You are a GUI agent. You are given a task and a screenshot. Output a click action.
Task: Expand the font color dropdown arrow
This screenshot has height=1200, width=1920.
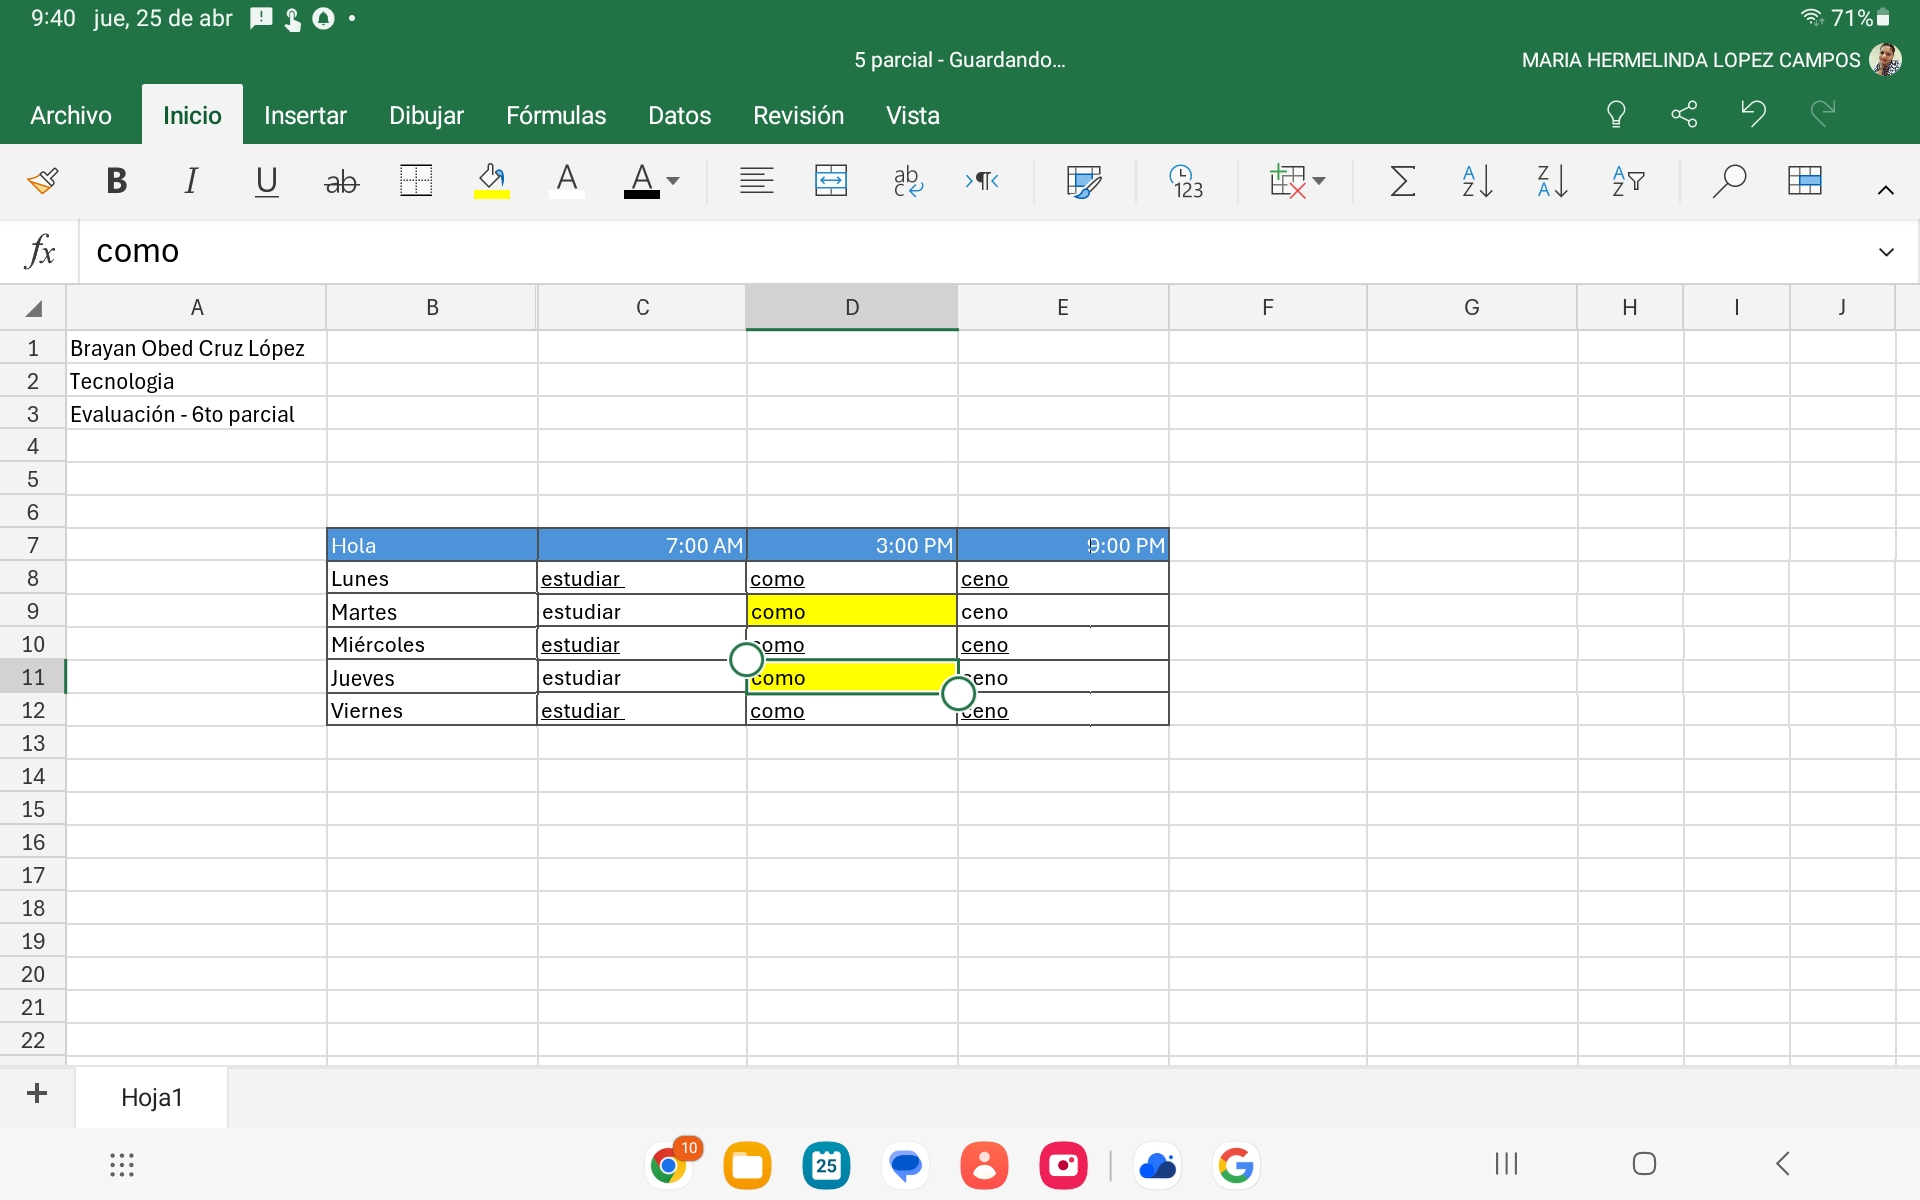(x=673, y=181)
